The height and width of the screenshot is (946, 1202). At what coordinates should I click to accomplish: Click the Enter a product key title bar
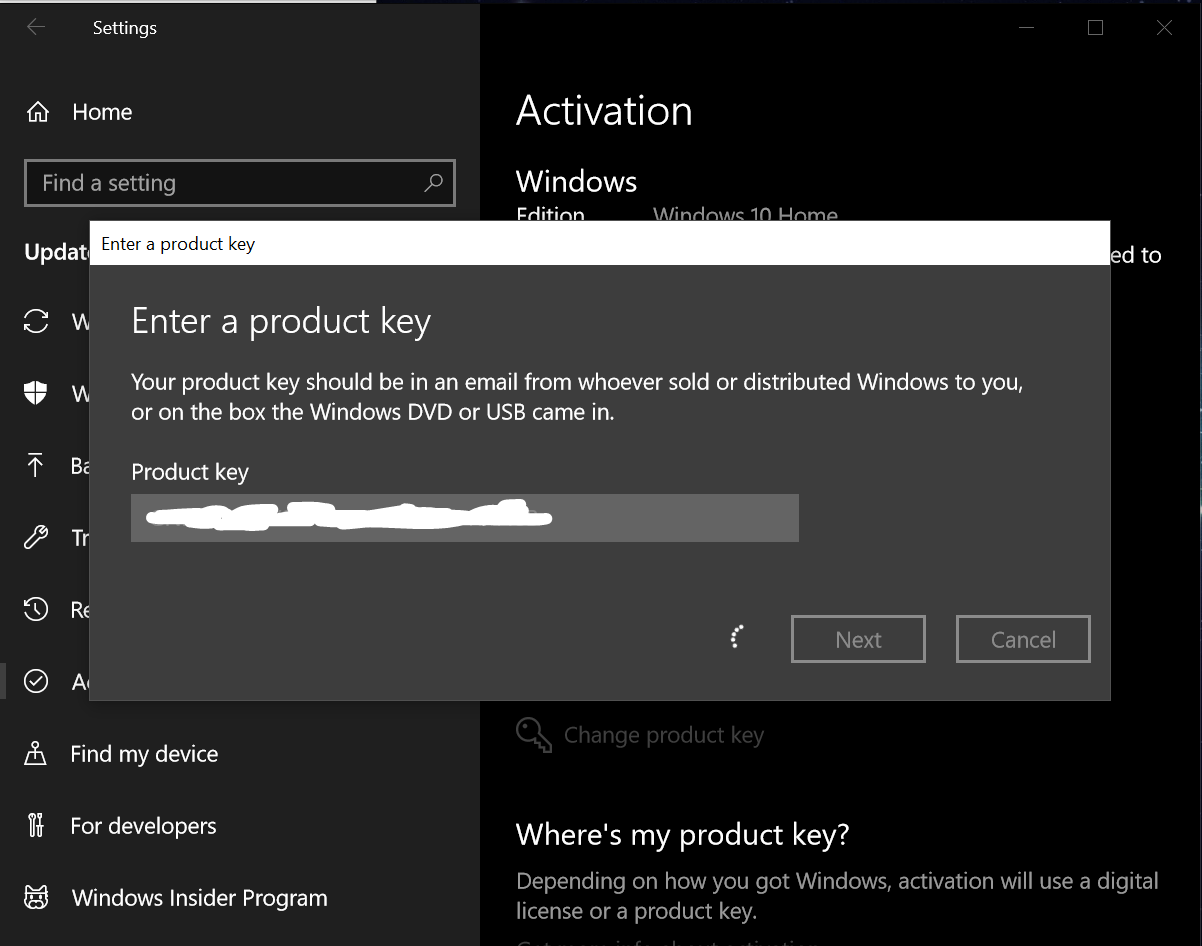(600, 244)
